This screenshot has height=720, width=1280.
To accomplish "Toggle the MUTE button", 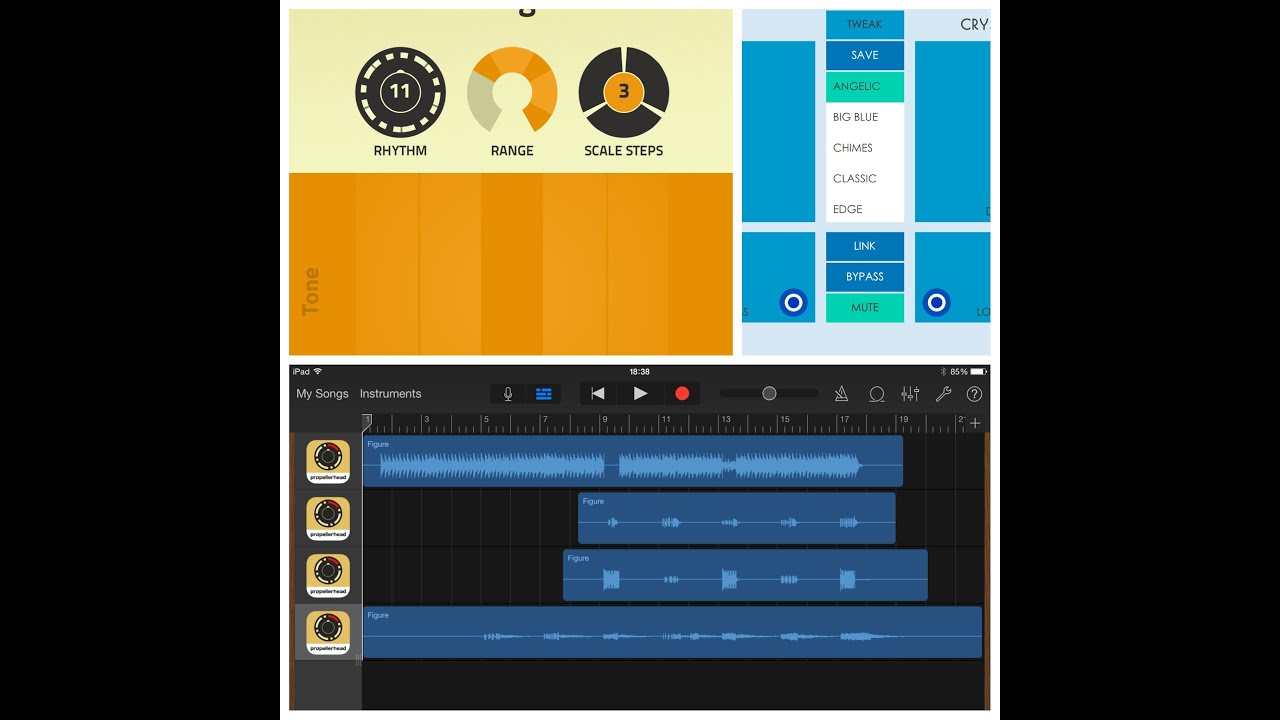I will point(865,308).
